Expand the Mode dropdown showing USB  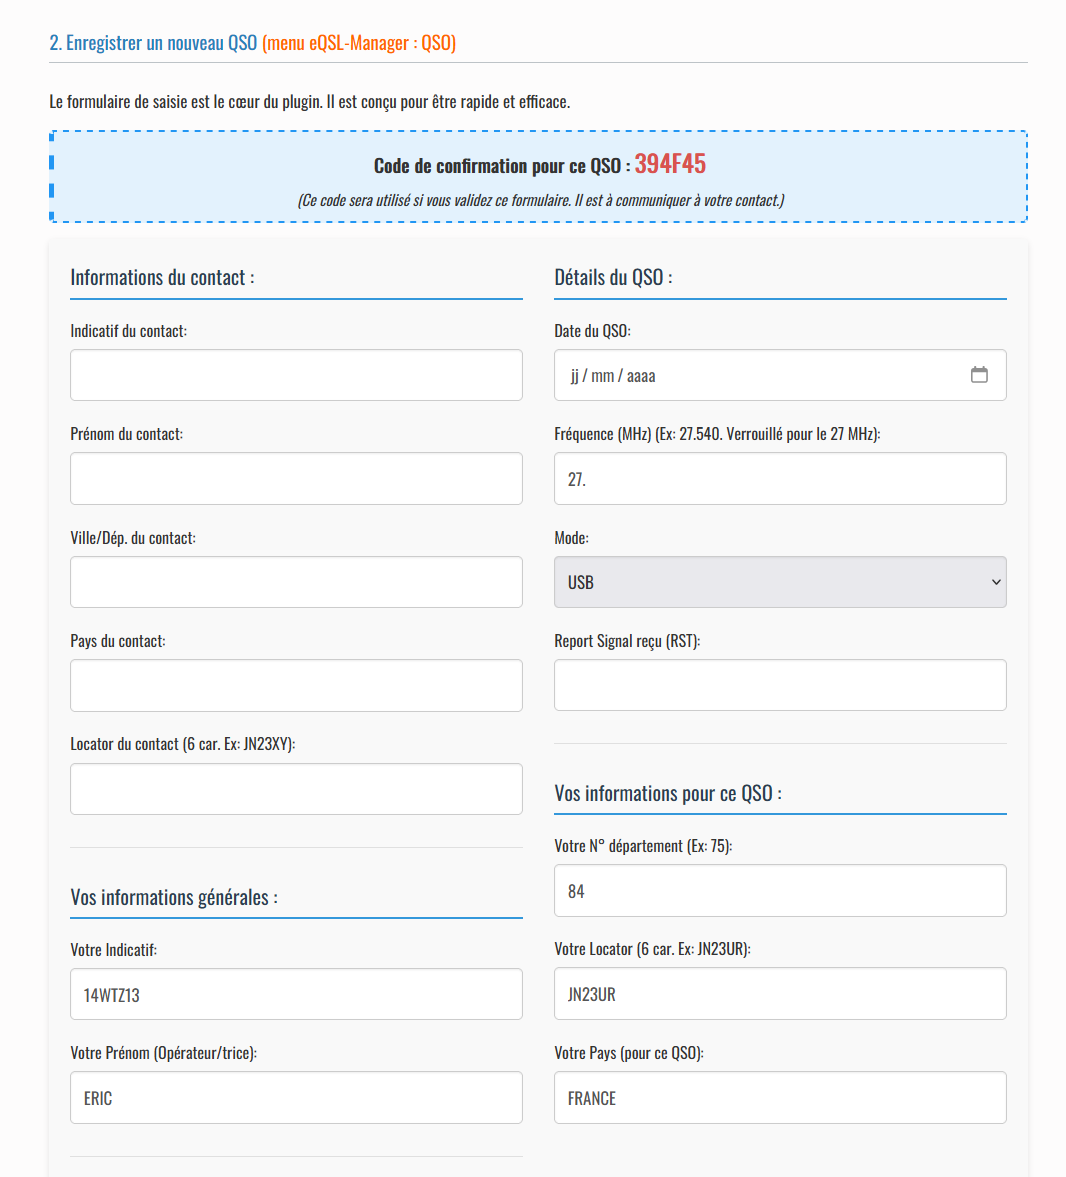pos(780,582)
